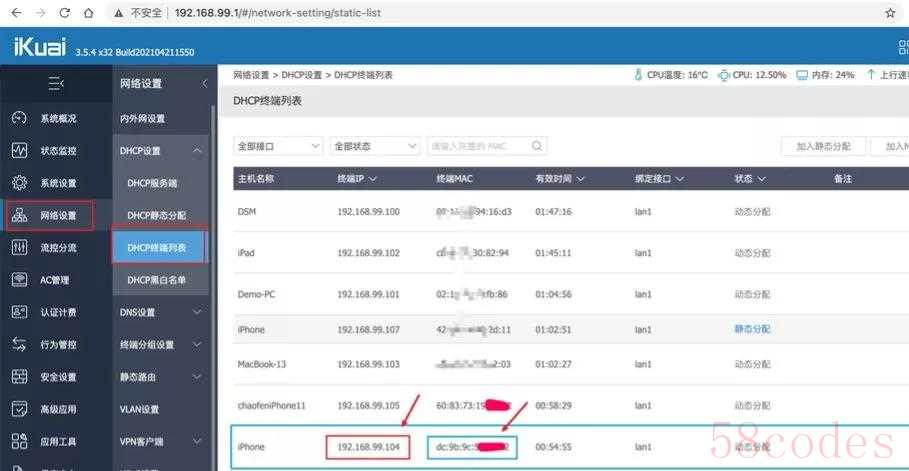Sort by 终端IP column header
Viewport: 909px width, 471px height.
tap(357, 179)
